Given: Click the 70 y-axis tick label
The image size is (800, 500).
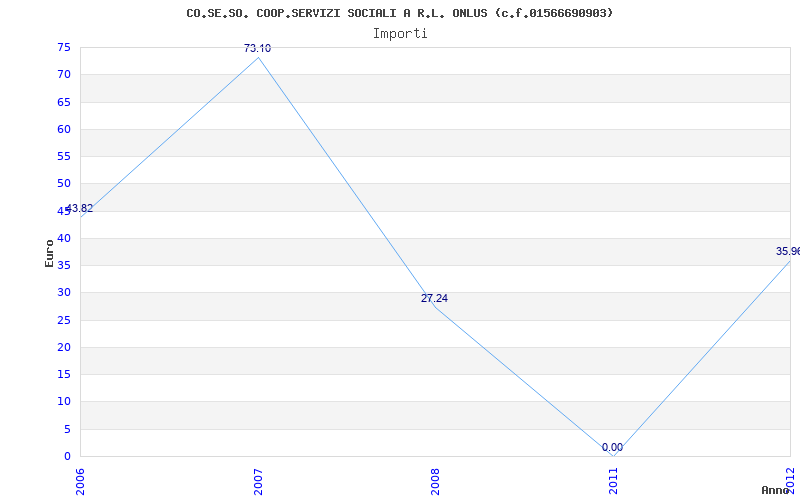Looking at the screenshot, I should pos(64,74).
